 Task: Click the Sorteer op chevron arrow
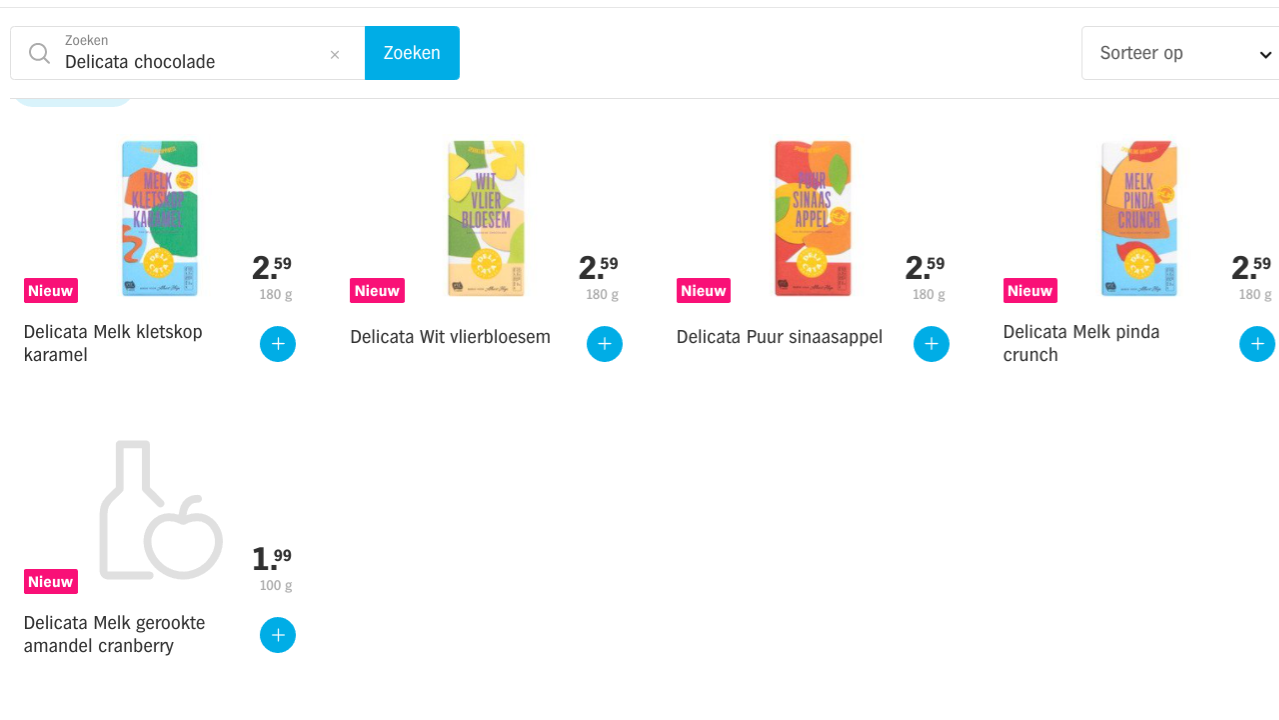coord(1265,55)
